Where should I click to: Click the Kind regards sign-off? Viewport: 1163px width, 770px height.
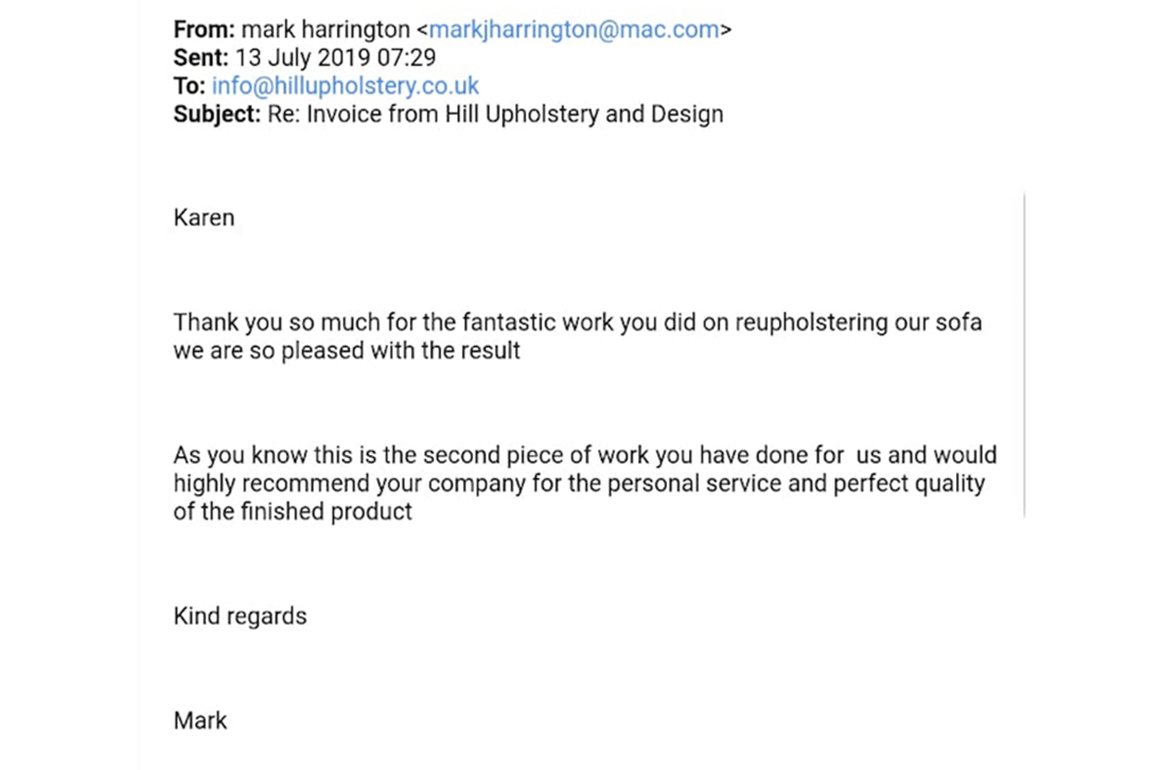click(x=240, y=616)
